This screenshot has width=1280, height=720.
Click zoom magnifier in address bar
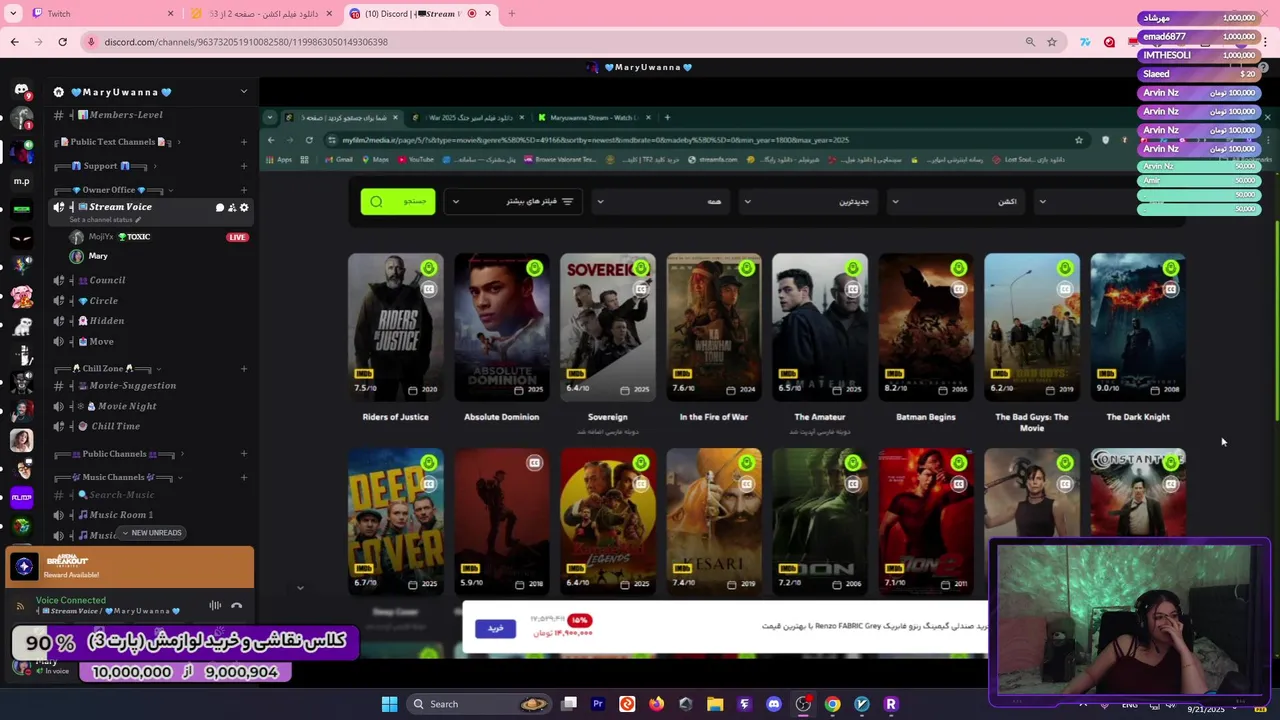tap(1030, 42)
